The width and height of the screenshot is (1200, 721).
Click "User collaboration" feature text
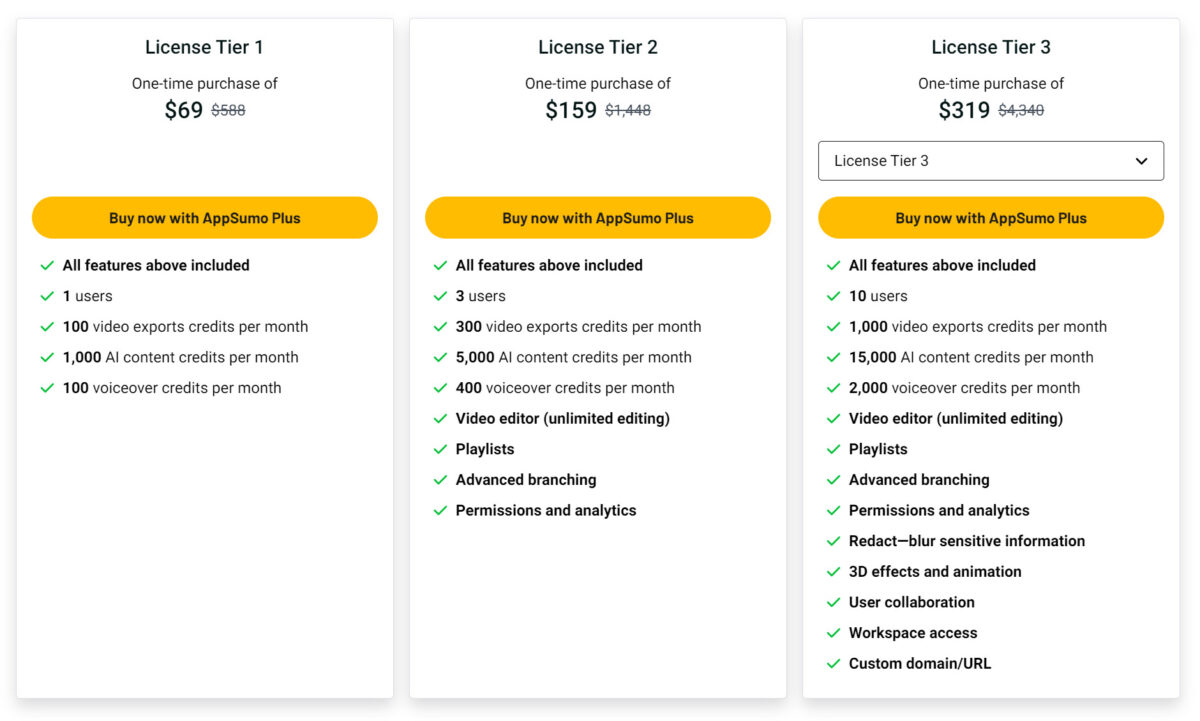point(911,602)
